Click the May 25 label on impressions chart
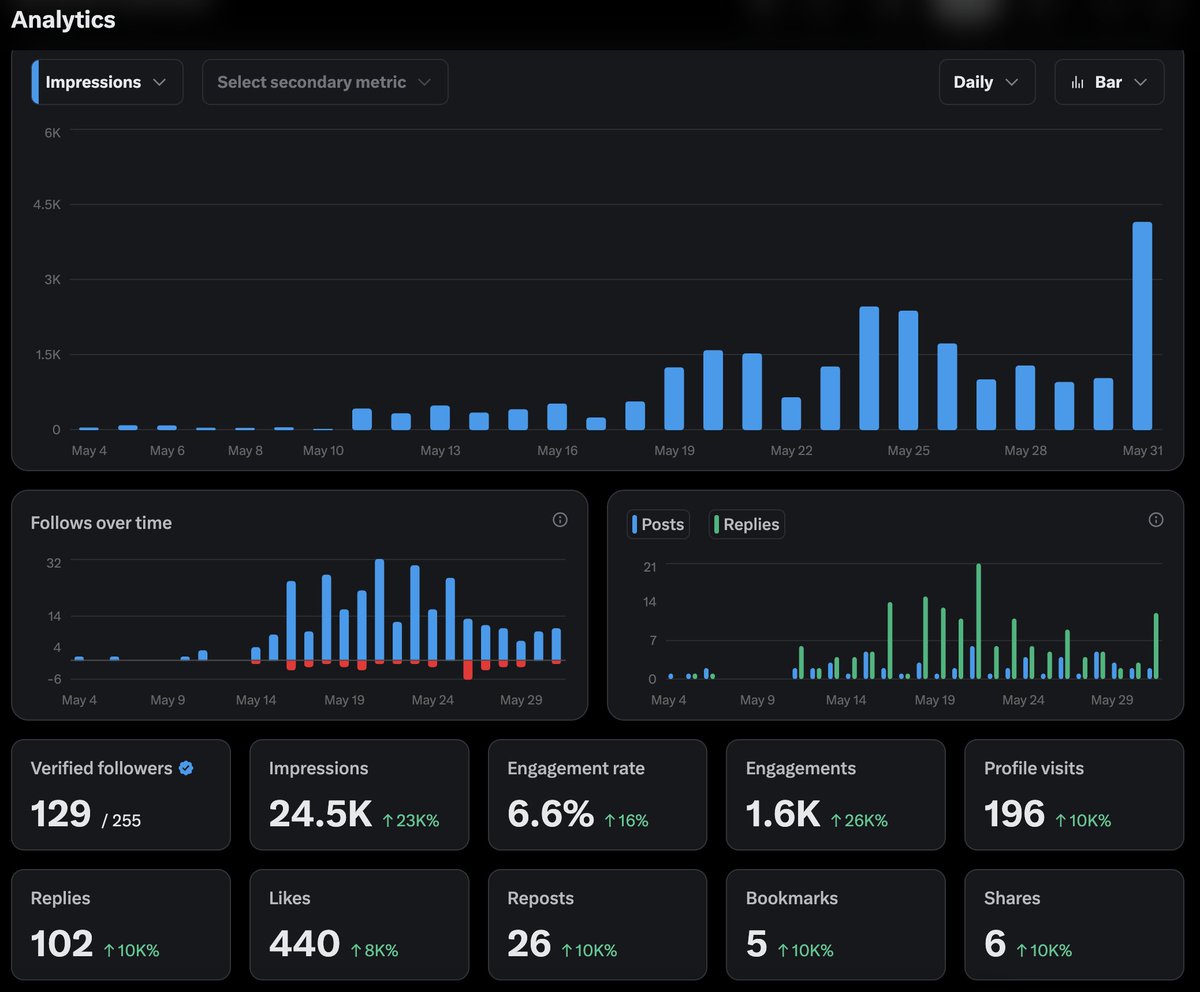Screen dimensions: 1200x992 908,451
